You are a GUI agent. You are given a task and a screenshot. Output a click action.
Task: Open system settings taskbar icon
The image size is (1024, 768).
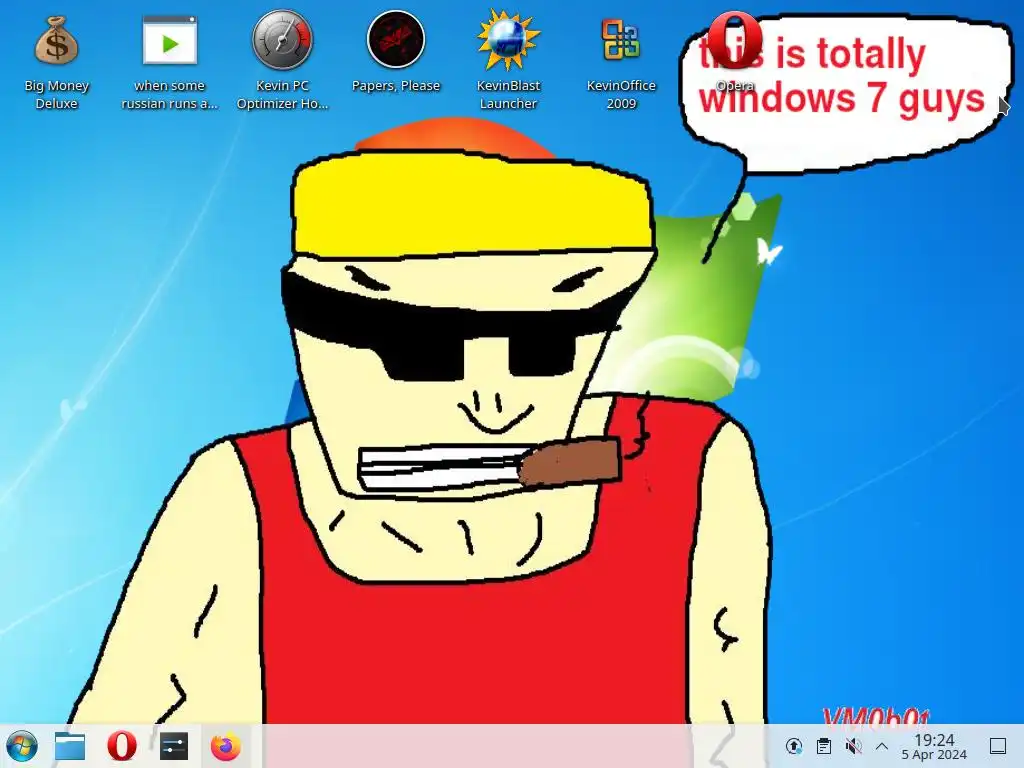click(x=174, y=746)
